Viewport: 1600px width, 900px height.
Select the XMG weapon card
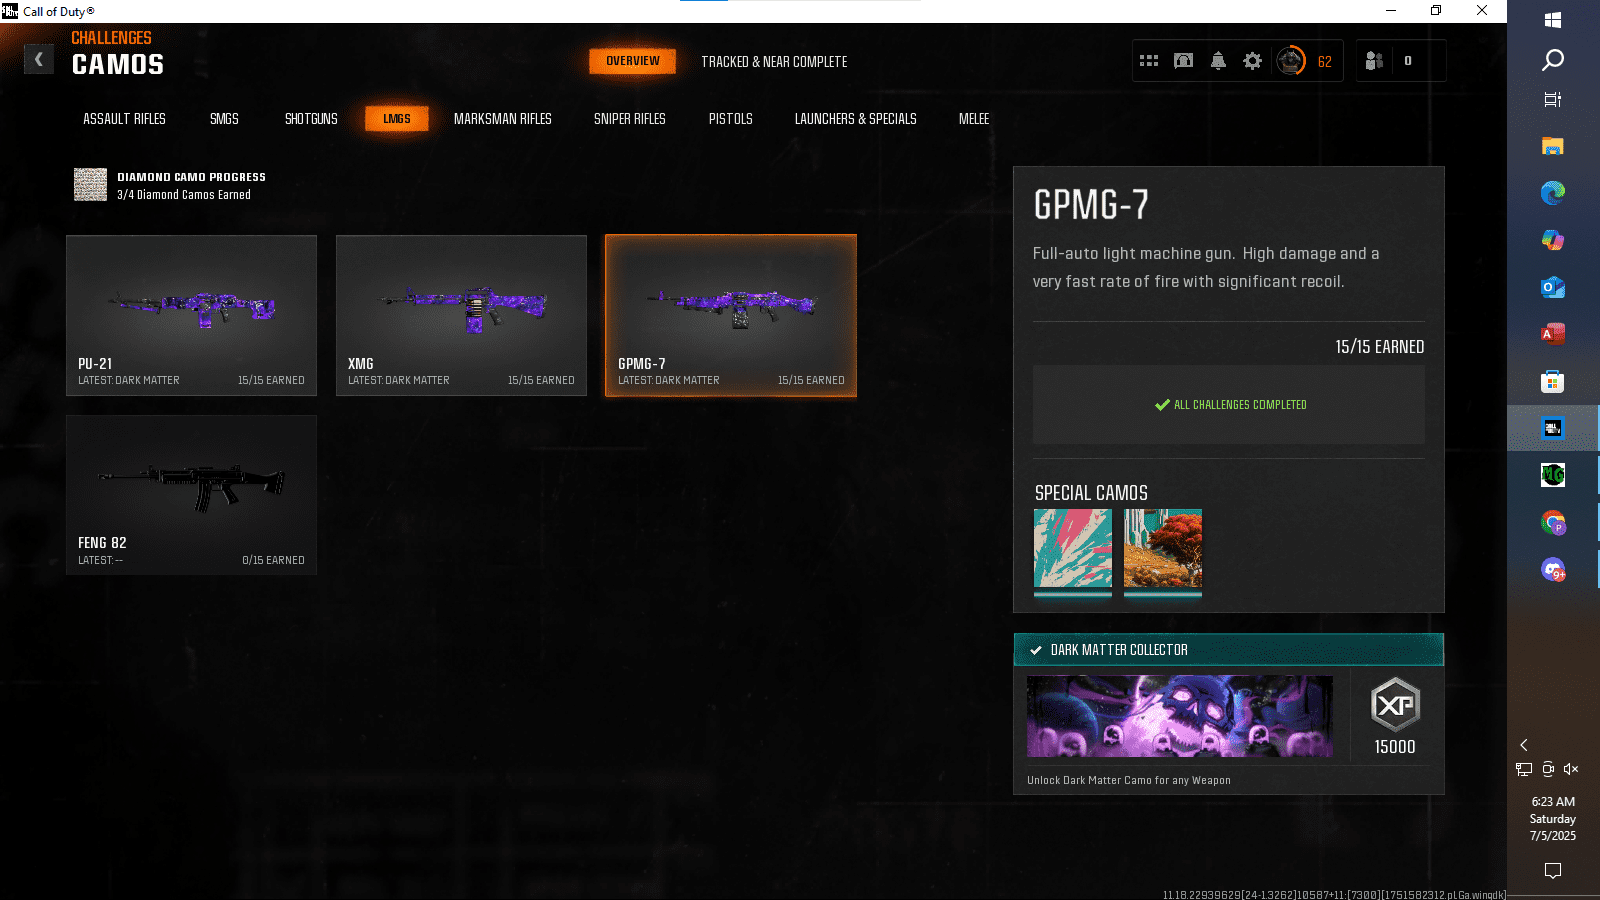coord(461,315)
